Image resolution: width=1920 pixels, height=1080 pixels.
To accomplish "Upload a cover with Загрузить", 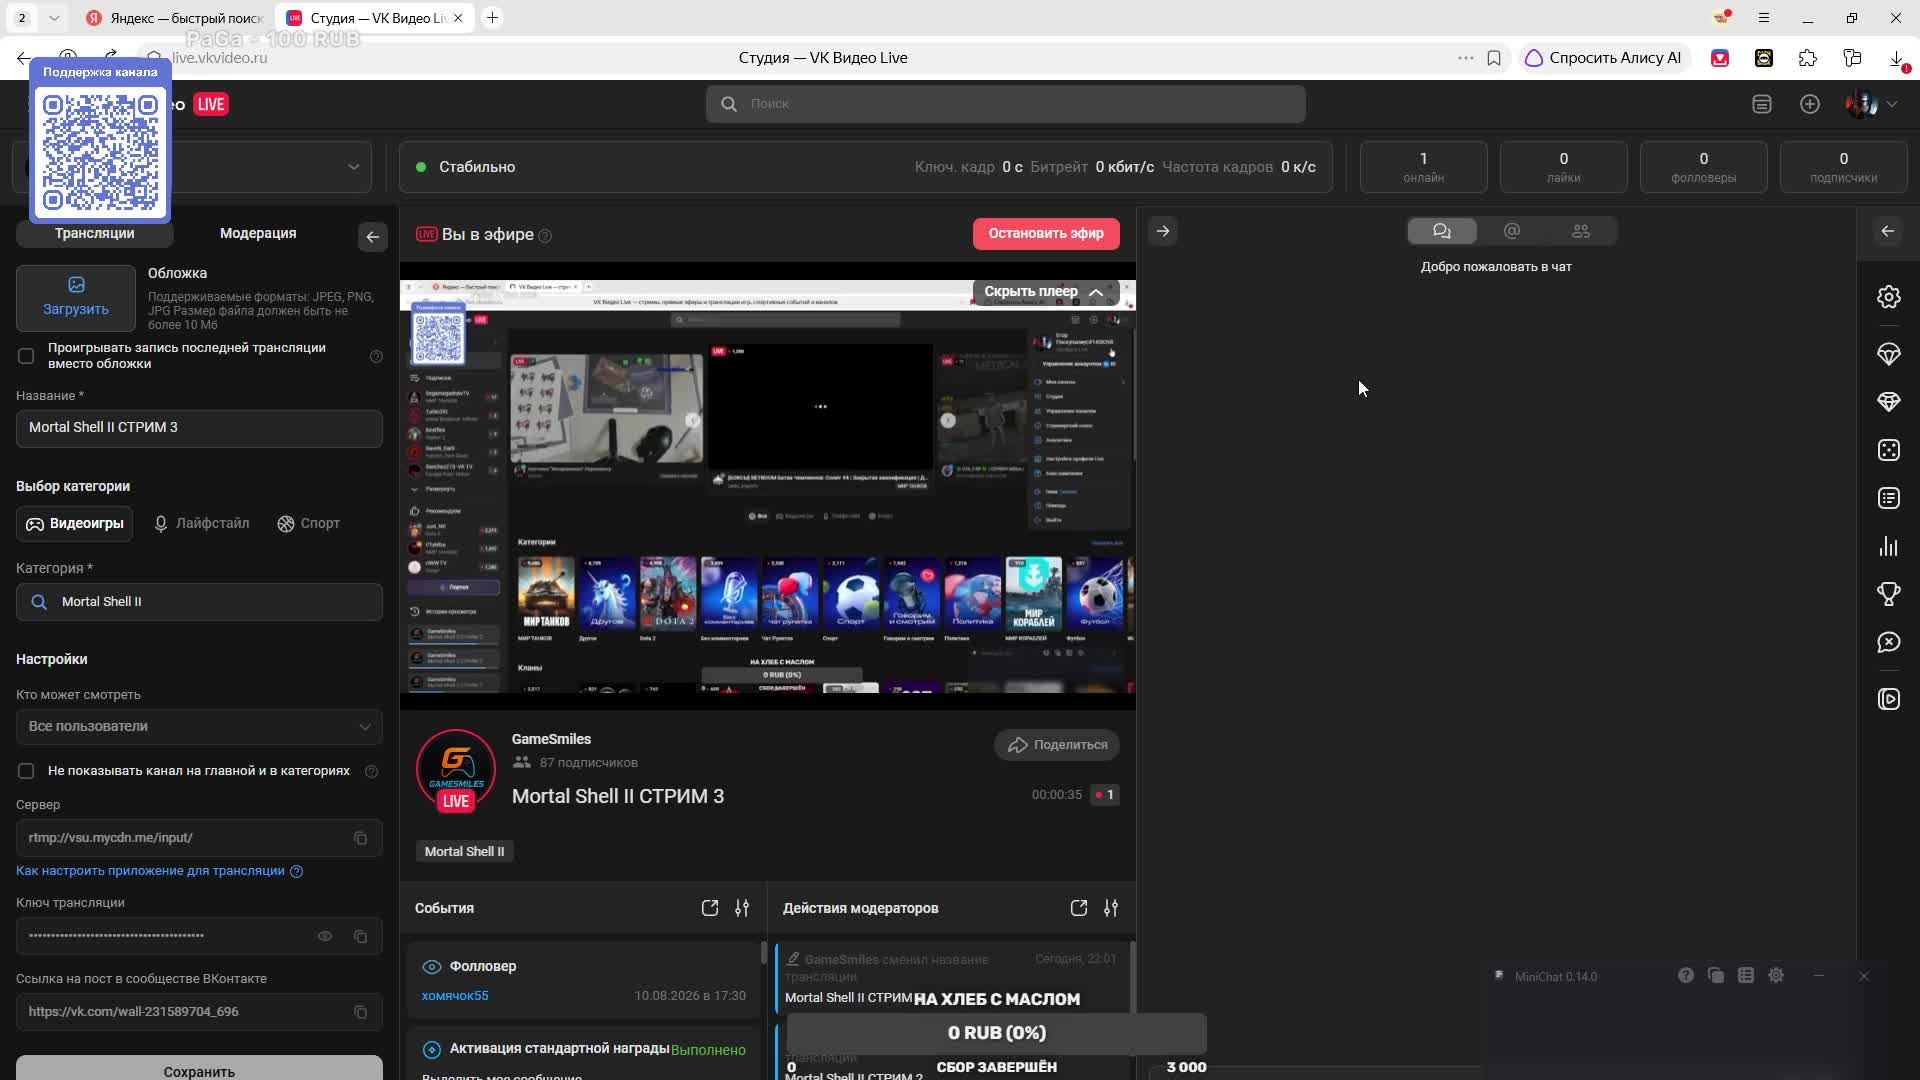I will coord(76,298).
